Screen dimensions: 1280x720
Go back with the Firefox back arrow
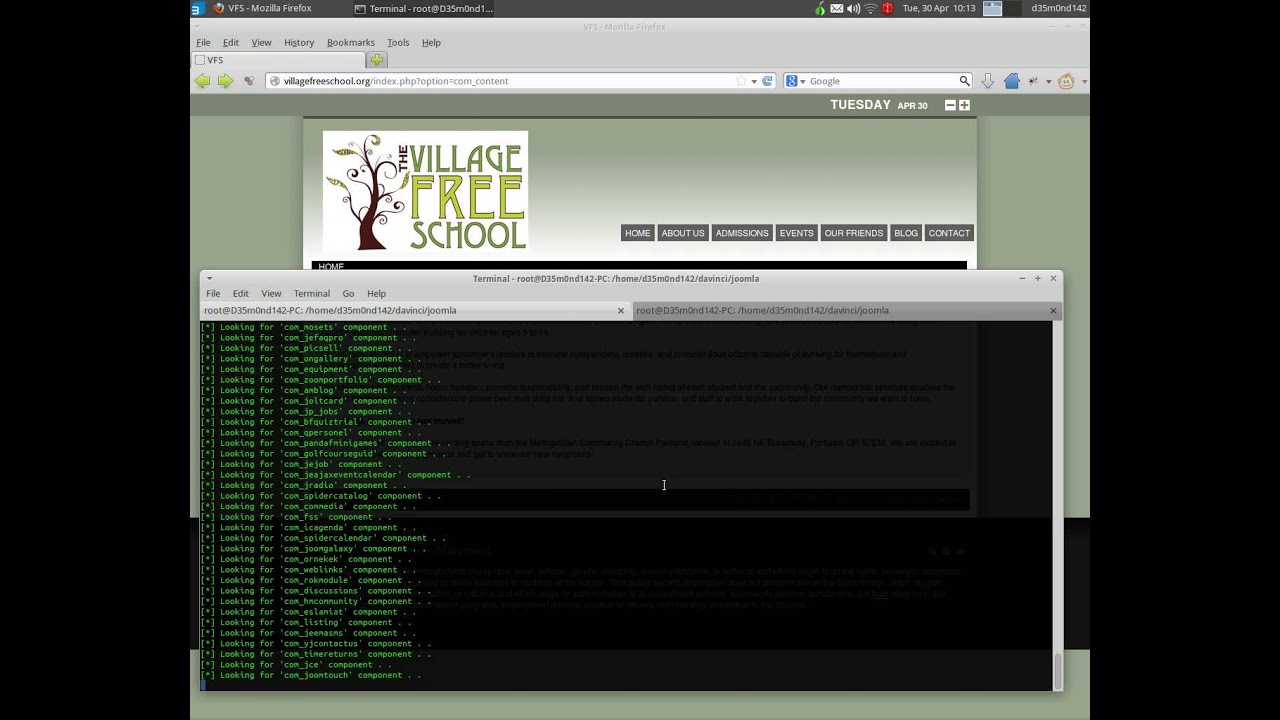tap(203, 81)
